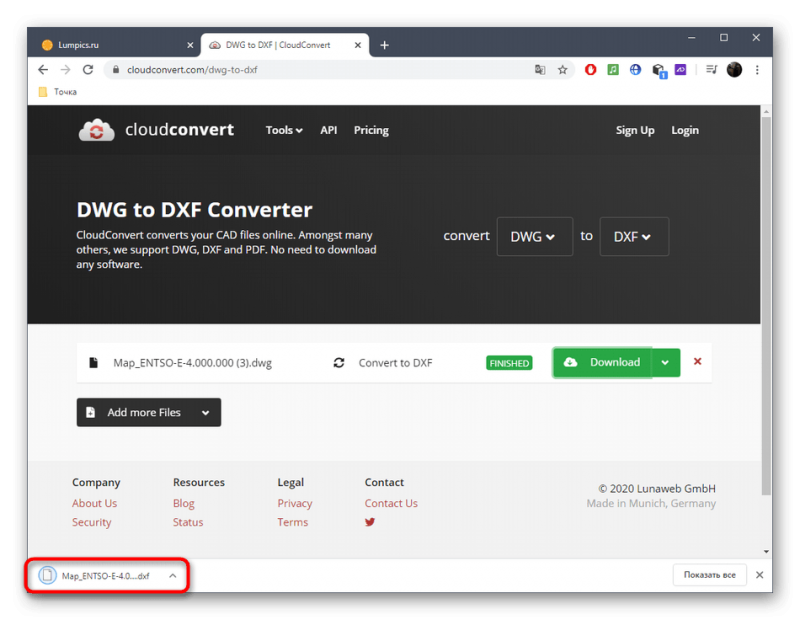Open the media control queue icon

[711, 69]
